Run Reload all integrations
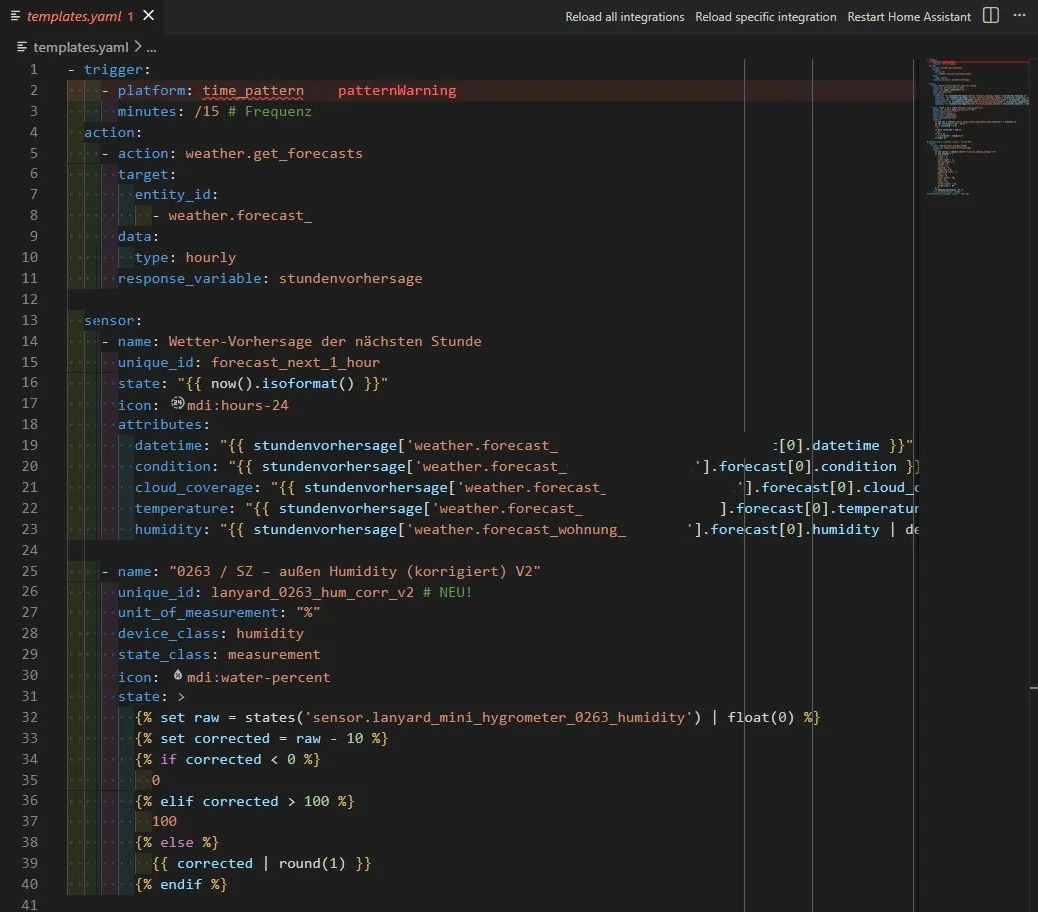 [624, 16]
